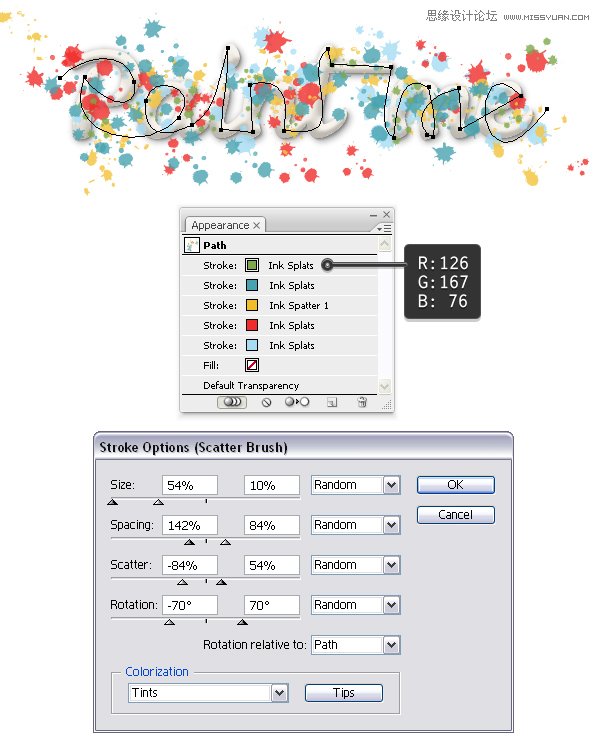Click the left Rotation slider handle
Viewport: 600px width, 750px height.
click(x=169, y=622)
